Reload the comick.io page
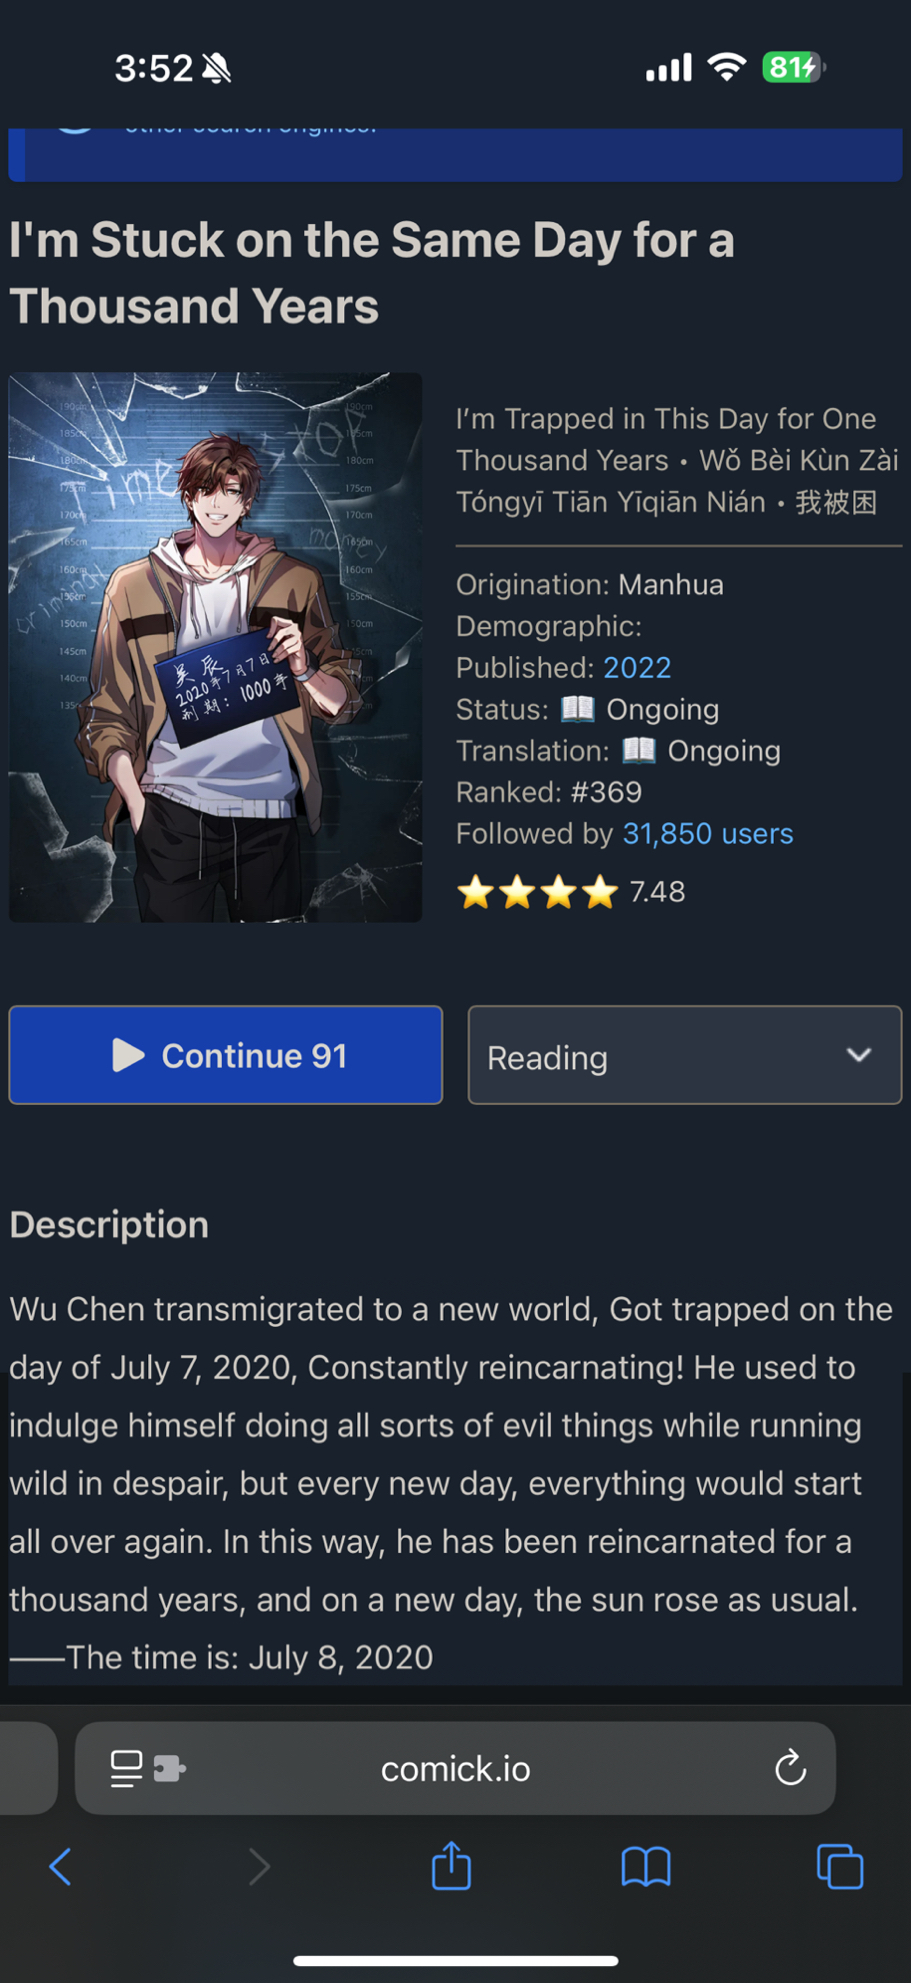This screenshot has width=911, height=1983. (790, 1768)
